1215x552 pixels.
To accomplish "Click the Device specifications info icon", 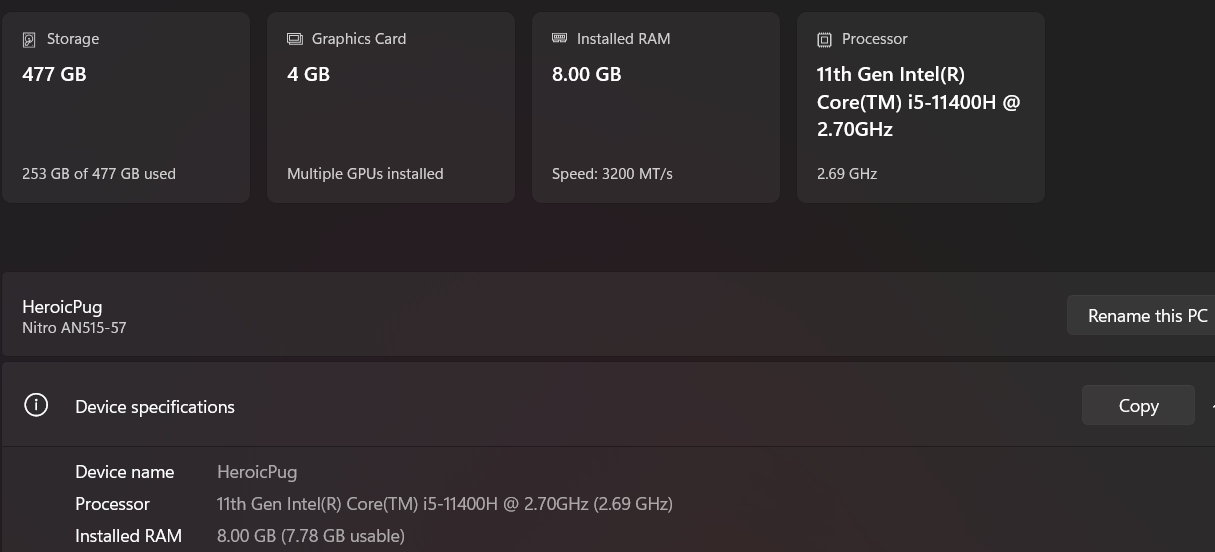I will tap(36, 406).
